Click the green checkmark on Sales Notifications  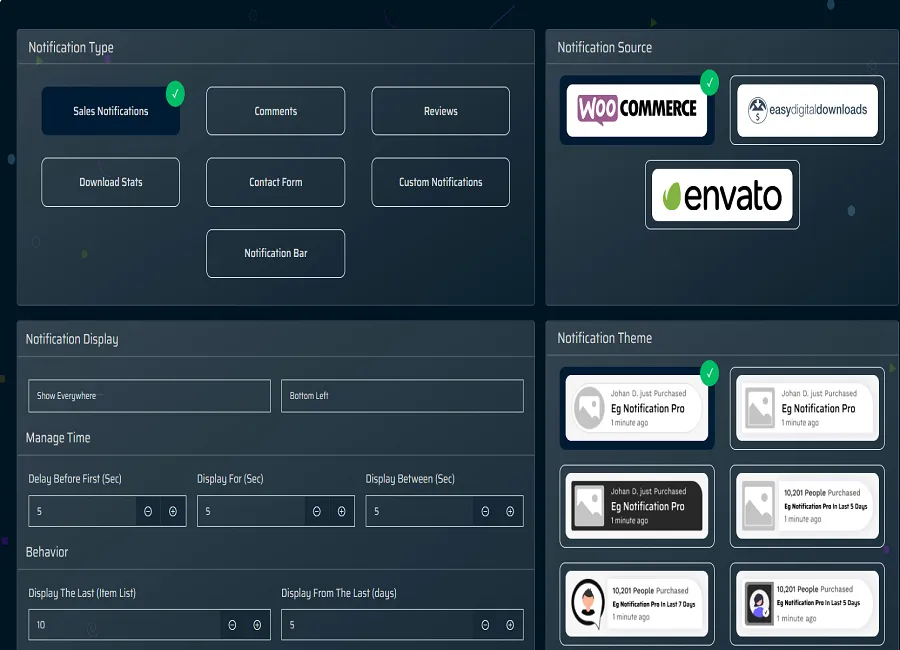click(x=175, y=94)
